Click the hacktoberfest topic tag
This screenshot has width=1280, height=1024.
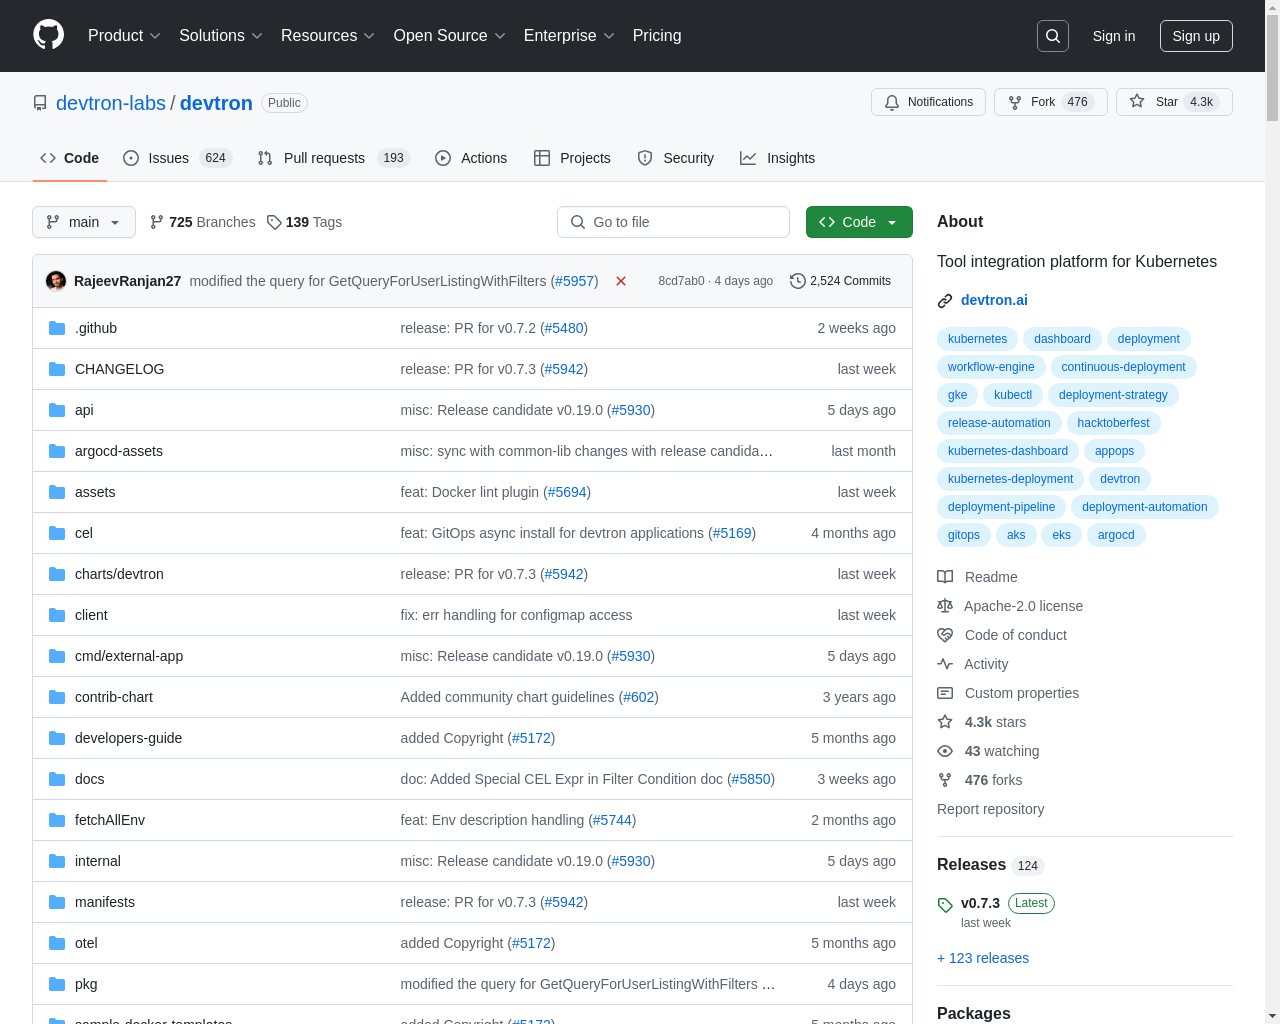pos(1113,423)
